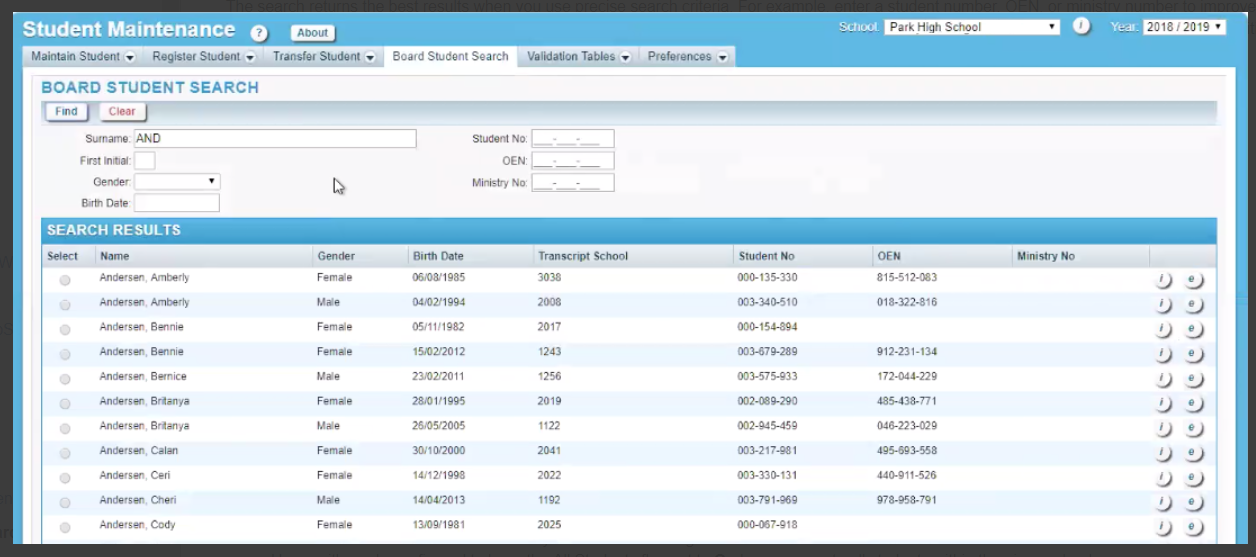The height and width of the screenshot is (557, 1256).
Task: Click the Clear button
Action: coord(122,112)
